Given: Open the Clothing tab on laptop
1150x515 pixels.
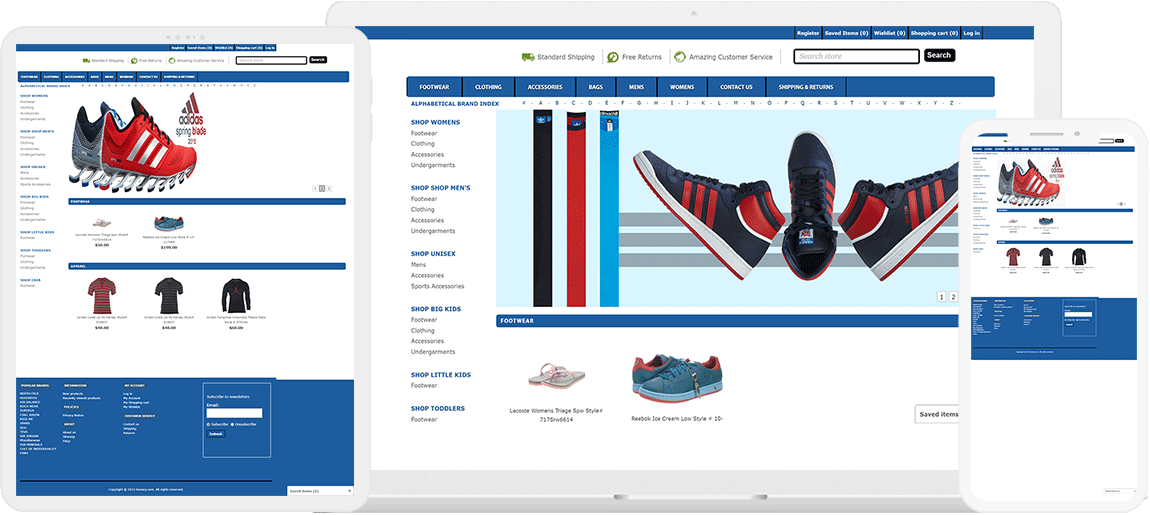Looking at the screenshot, I should pyautogui.click(x=488, y=87).
